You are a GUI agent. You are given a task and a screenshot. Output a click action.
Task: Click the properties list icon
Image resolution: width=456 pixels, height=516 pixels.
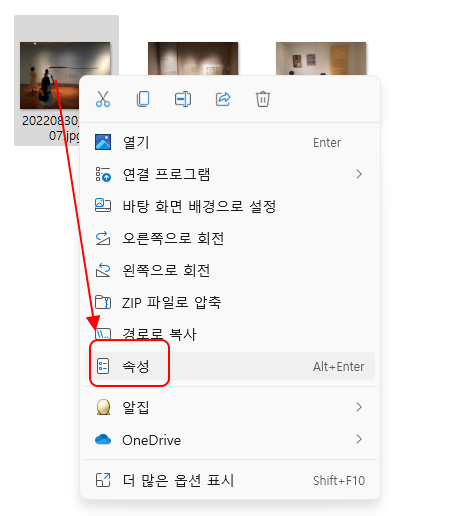click(103, 366)
